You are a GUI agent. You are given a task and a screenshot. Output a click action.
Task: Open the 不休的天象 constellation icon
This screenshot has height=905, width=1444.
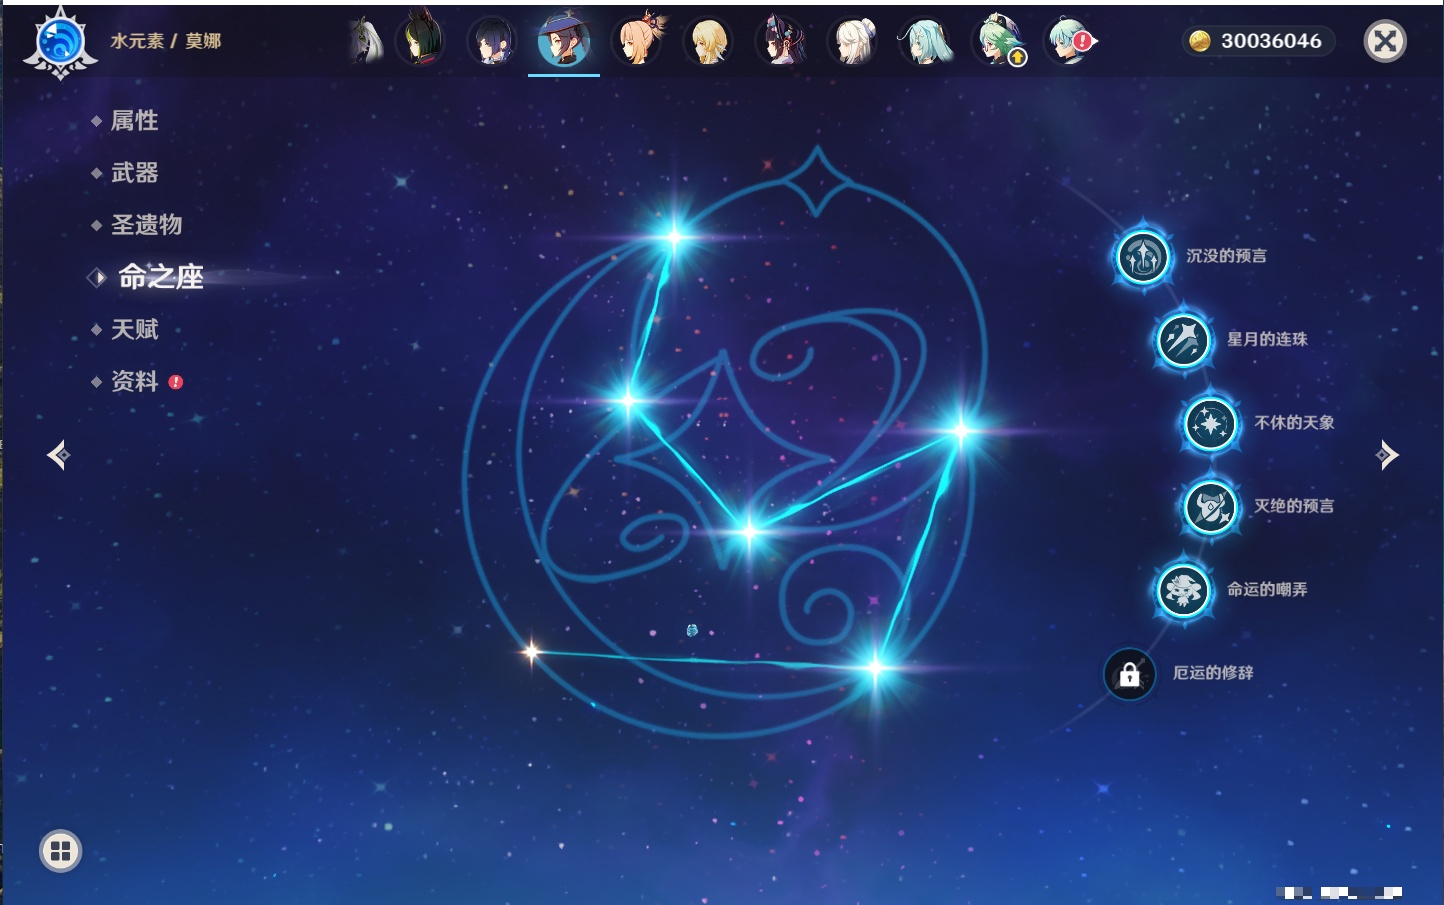coord(1211,424)
